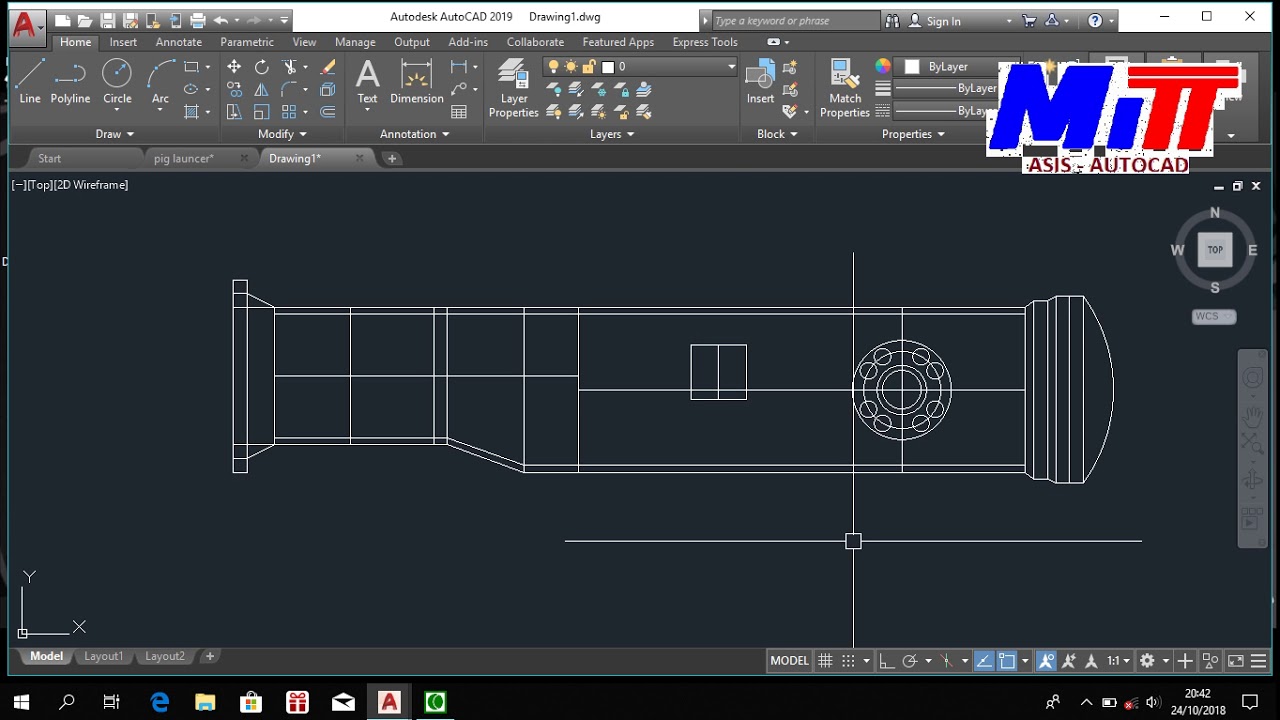Expand the Draw panel

click(115, 134)
